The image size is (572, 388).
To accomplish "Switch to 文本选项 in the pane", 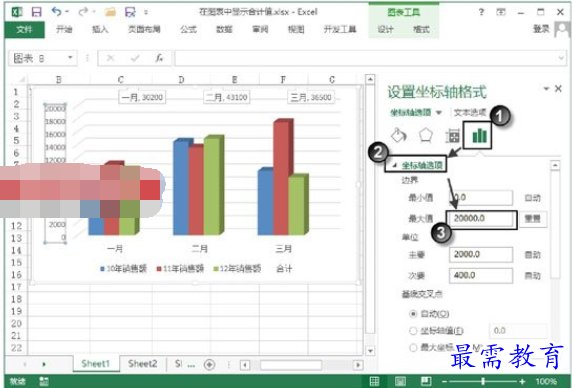I will coord(470,112).
